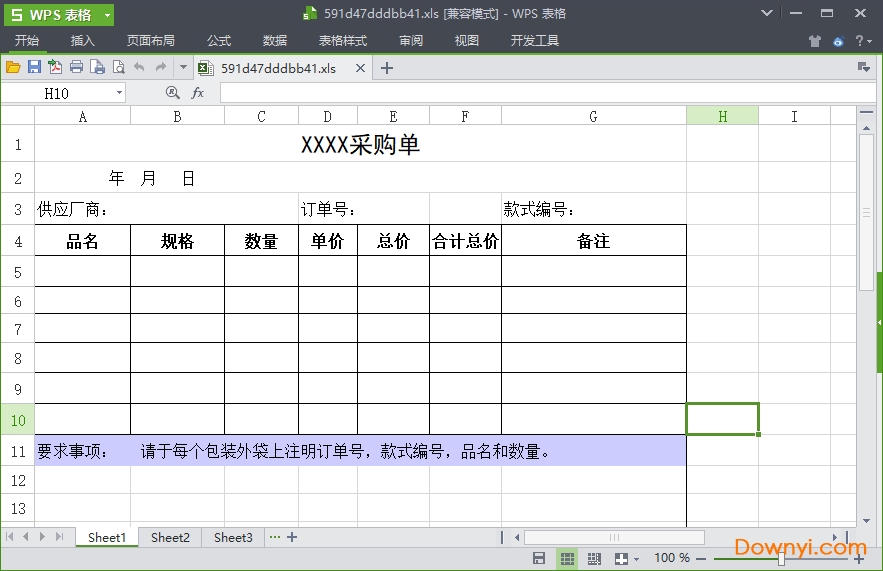The width and height of the screenshot is (883, 571).
Task: Click the 要求事项 note row
Action: click(x=360, y=450)
